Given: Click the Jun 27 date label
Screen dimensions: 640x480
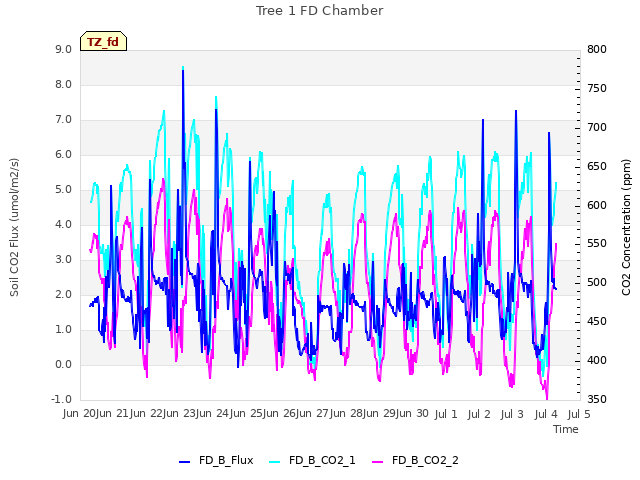Looking at the screenshot, I should pos(313,414).
